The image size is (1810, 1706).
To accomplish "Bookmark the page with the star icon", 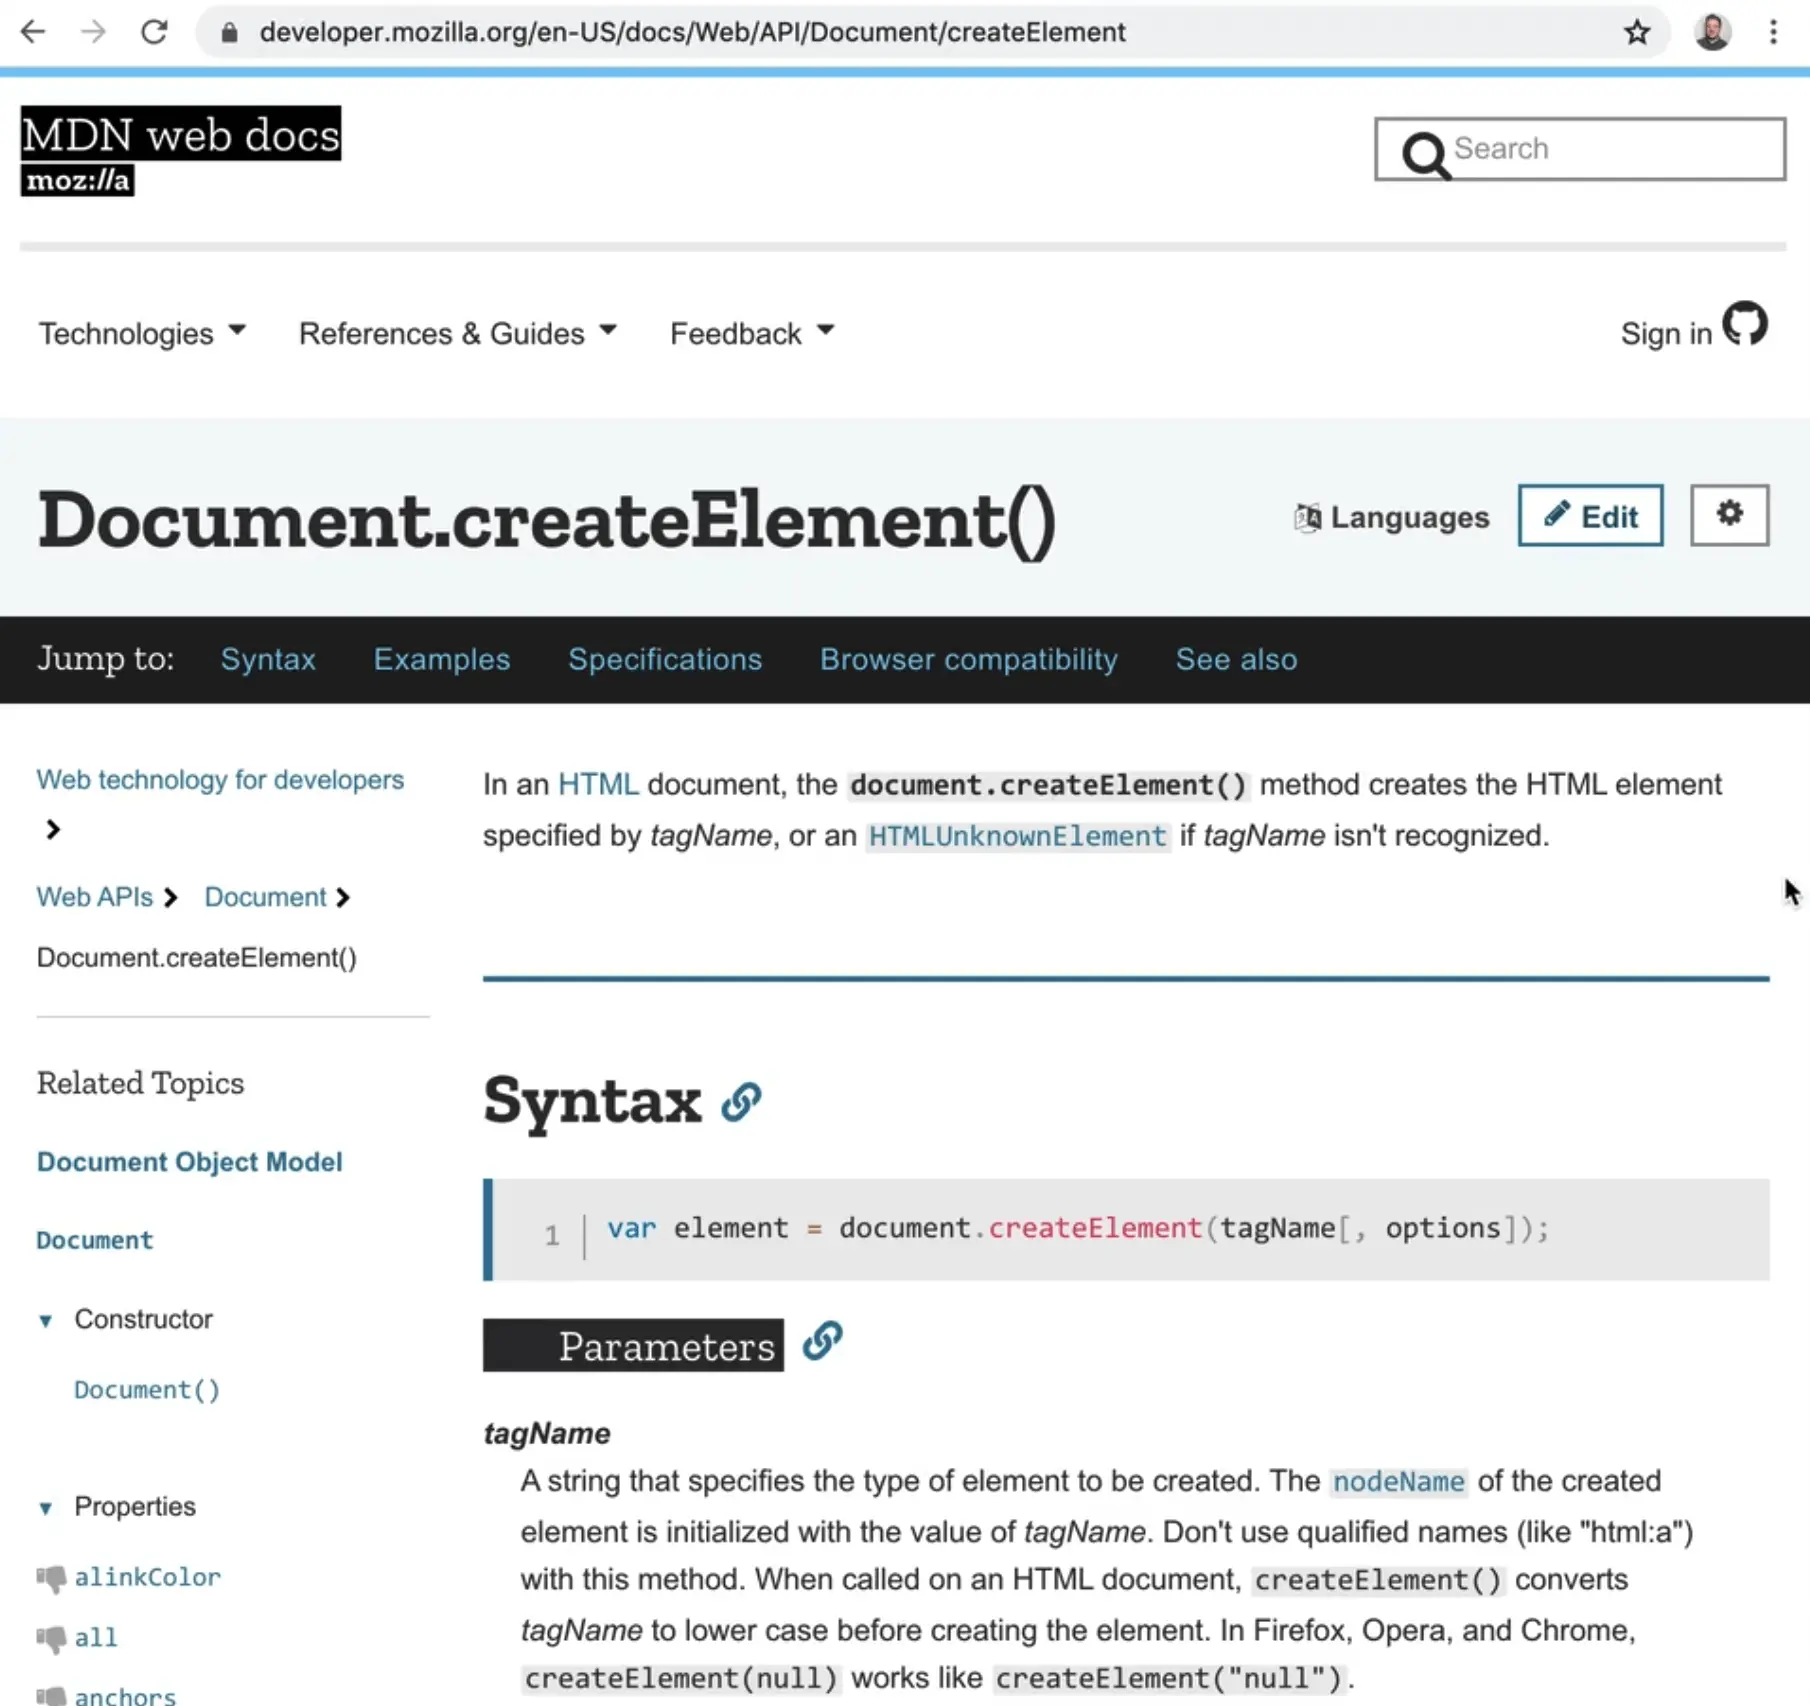I will [1637, 31].
